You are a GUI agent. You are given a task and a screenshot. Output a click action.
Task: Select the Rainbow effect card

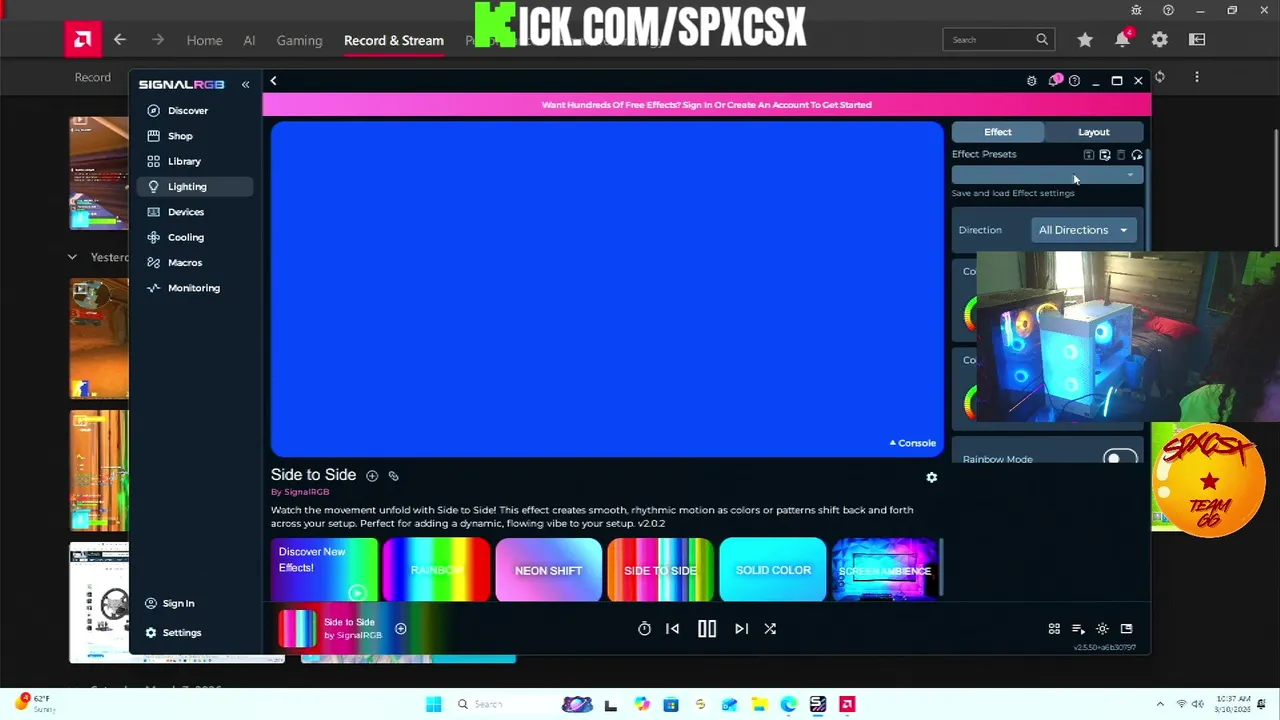pos(436,570)
